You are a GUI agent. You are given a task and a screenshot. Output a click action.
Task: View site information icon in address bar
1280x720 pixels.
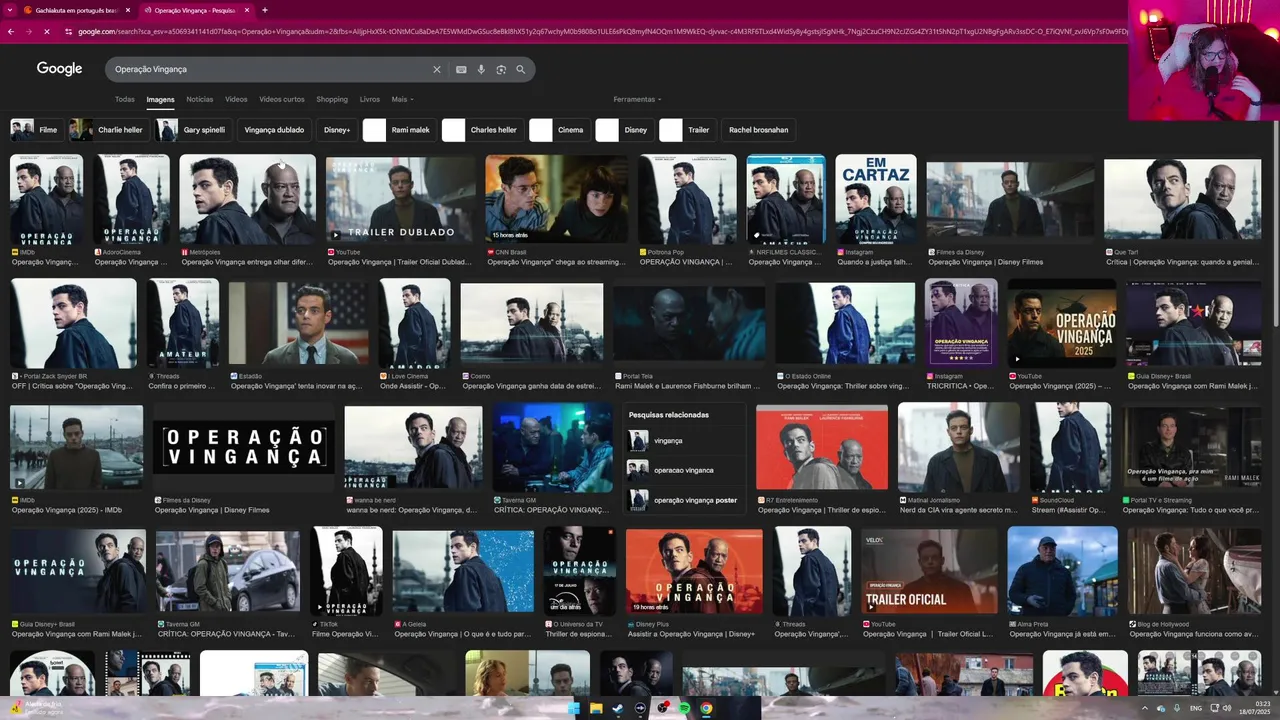pos(69,32)
